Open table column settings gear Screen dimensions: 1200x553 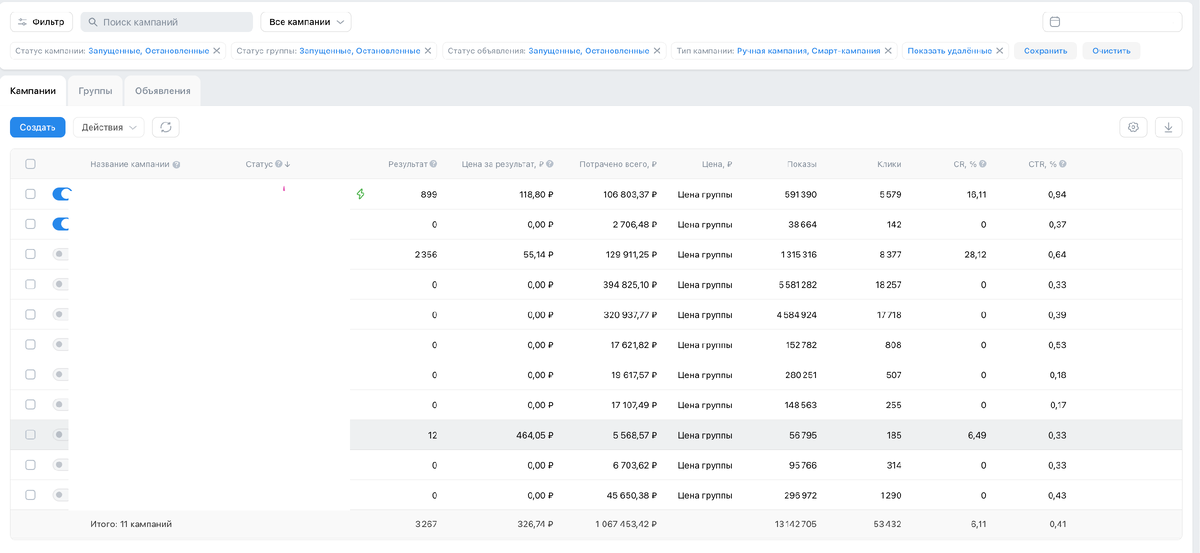click(x=1133, y=127)
